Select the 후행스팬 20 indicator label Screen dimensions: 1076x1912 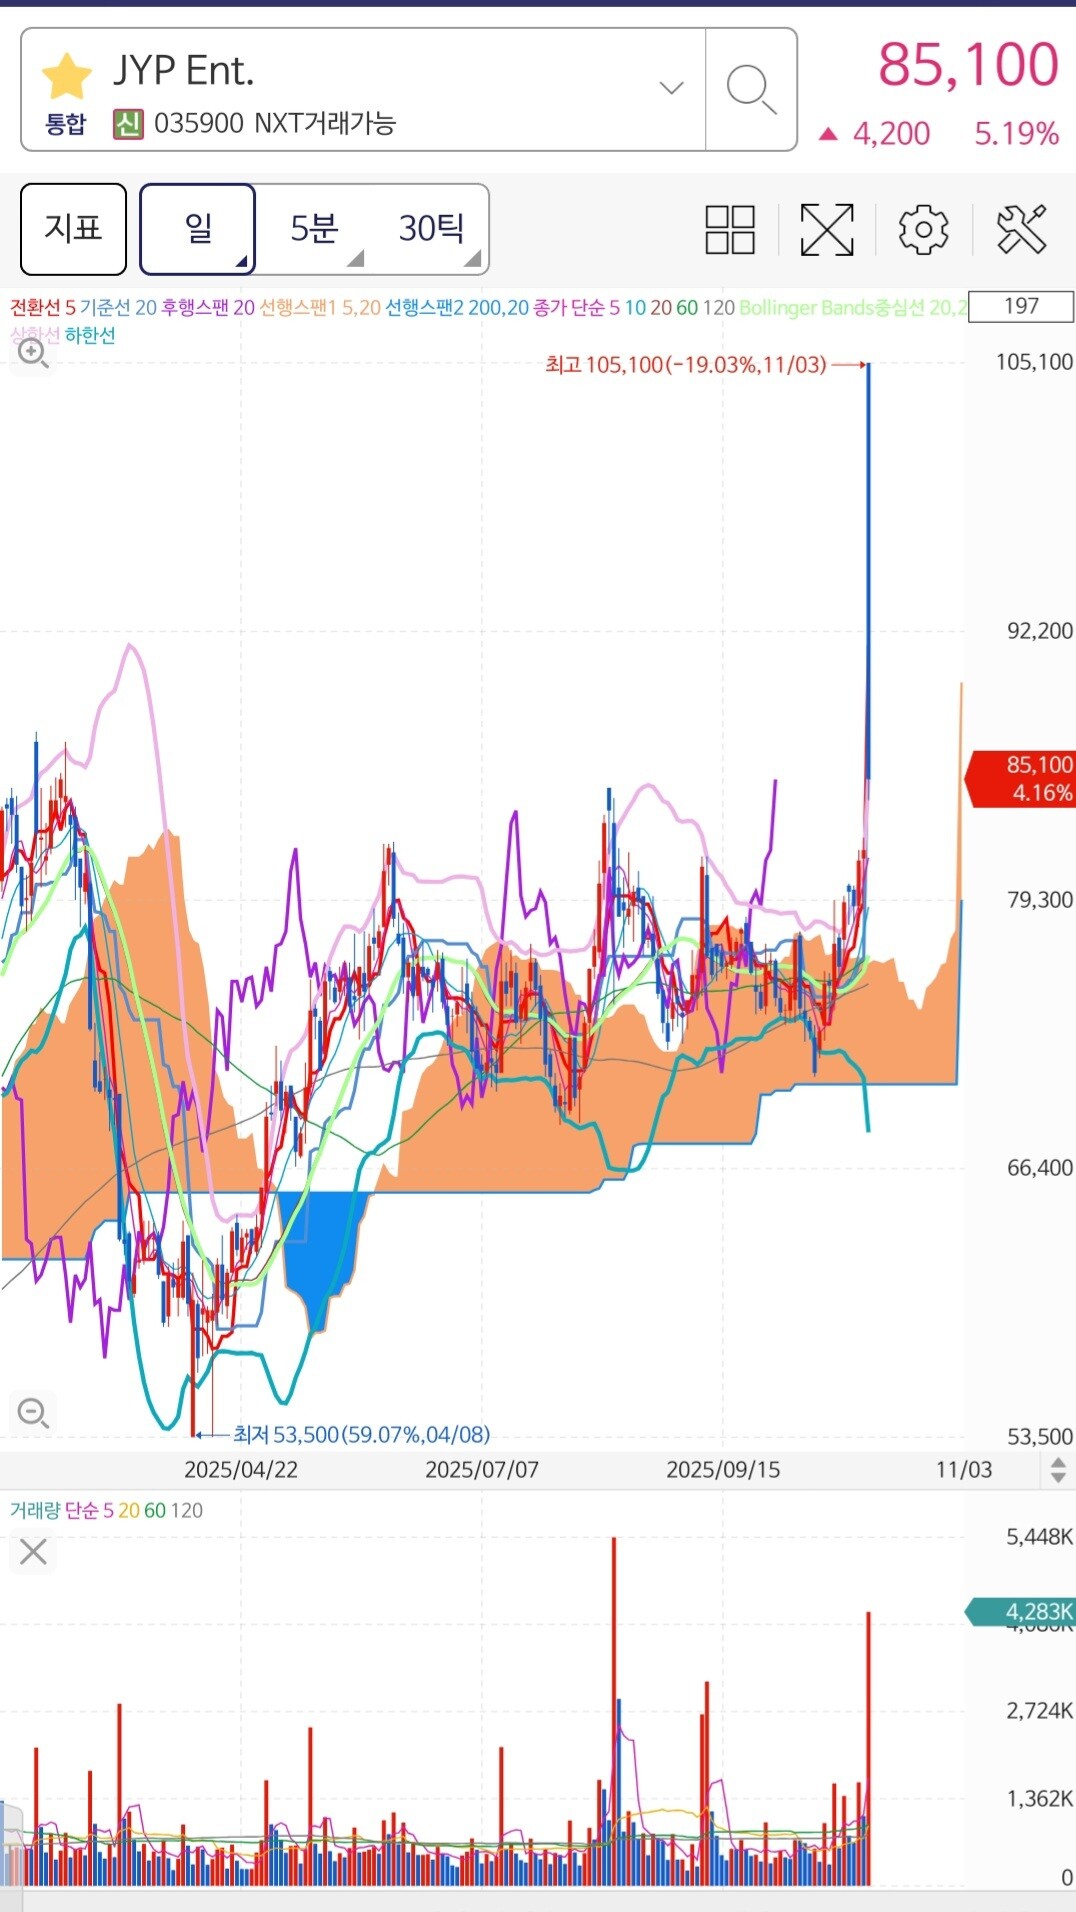click(208, 307)
